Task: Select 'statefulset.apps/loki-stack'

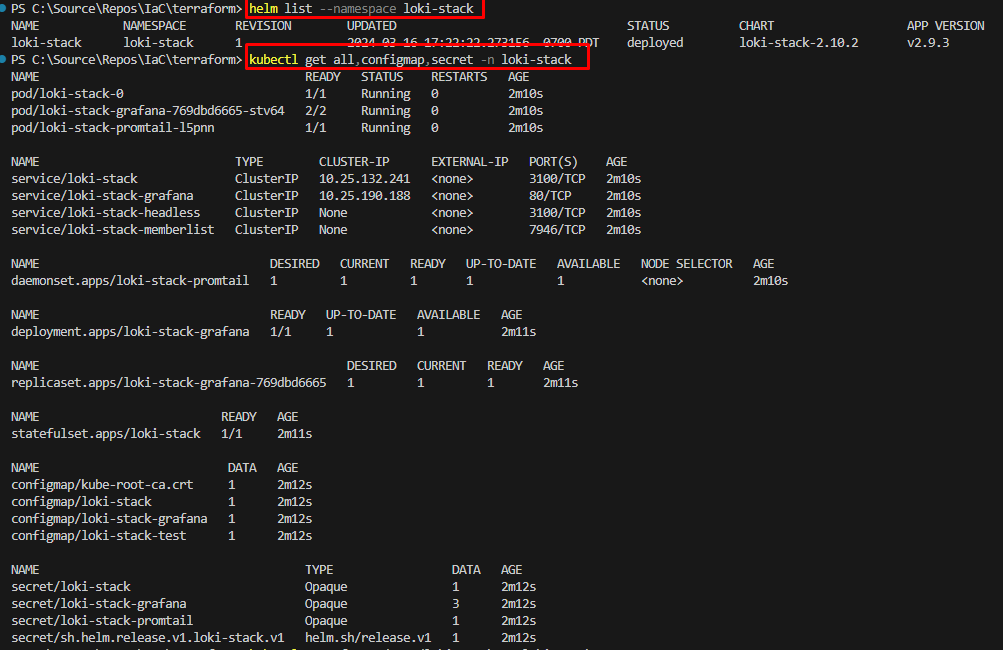Action: pos(106,434)
